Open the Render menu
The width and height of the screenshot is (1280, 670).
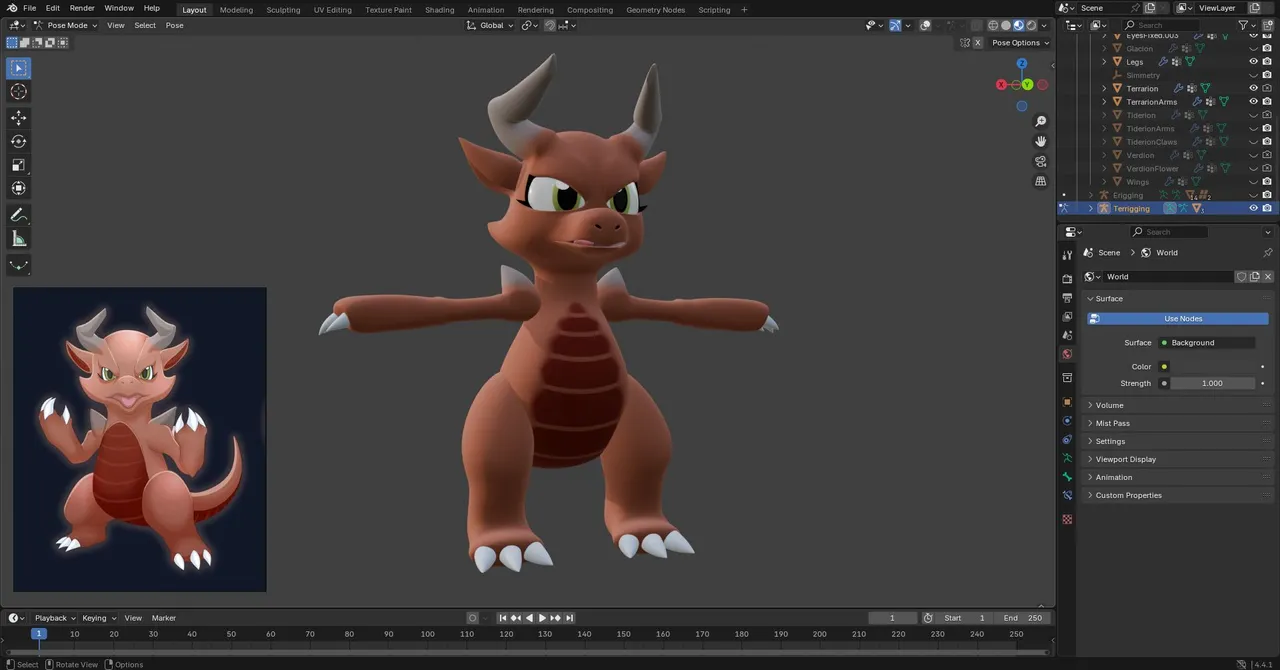coord(82,8)
